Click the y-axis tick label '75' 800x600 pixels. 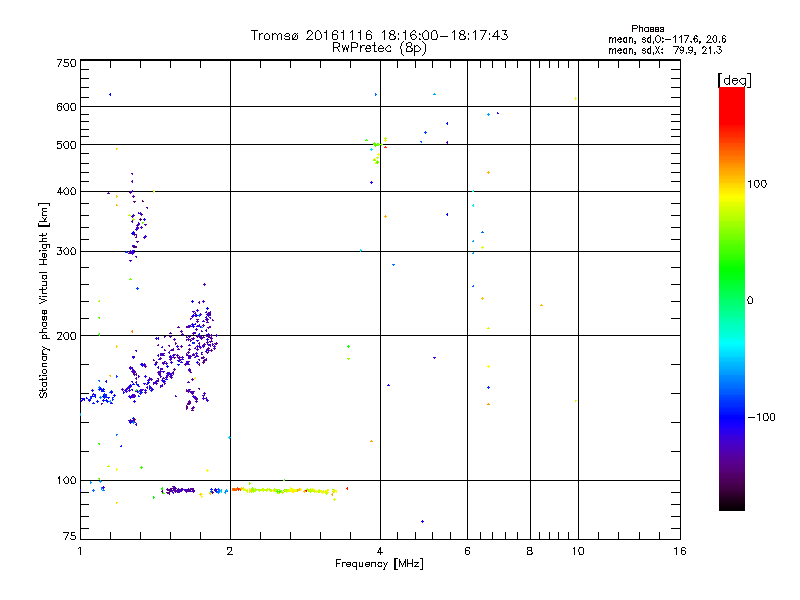click(x=70, y=536)
